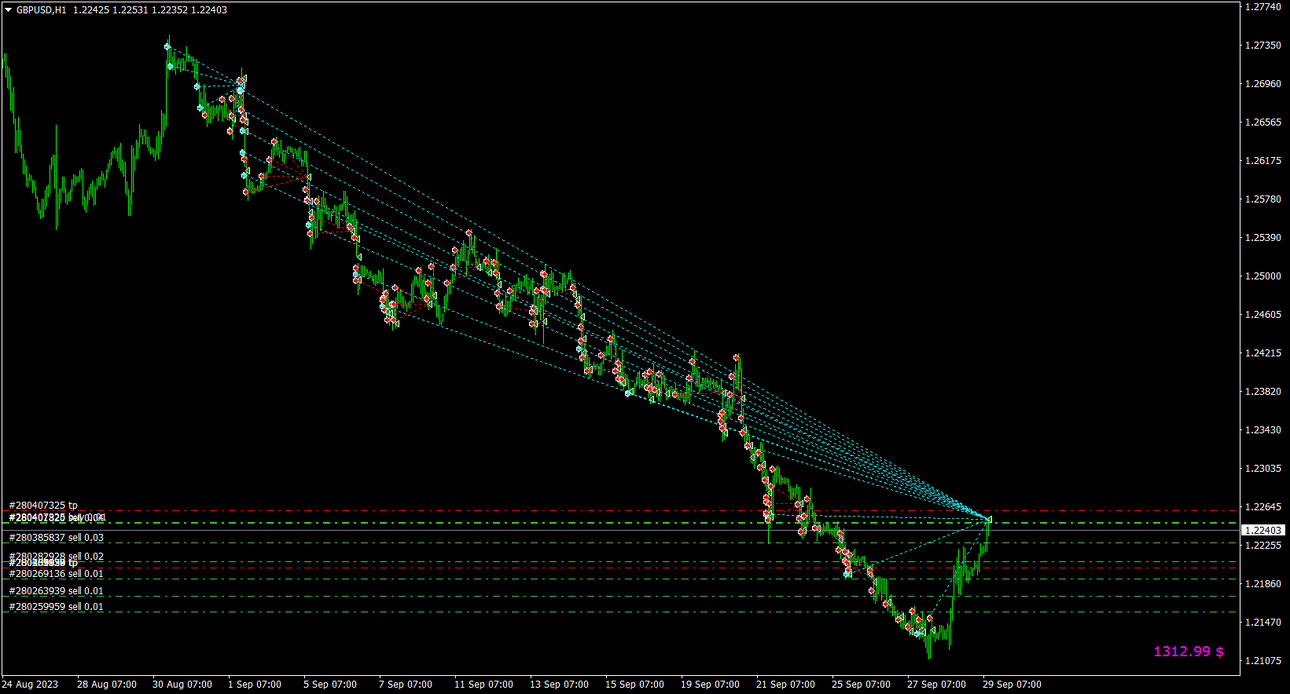Click the 1.23430 price scale label
Viewport: 1290px width, 694px height.
[1264, 430]
